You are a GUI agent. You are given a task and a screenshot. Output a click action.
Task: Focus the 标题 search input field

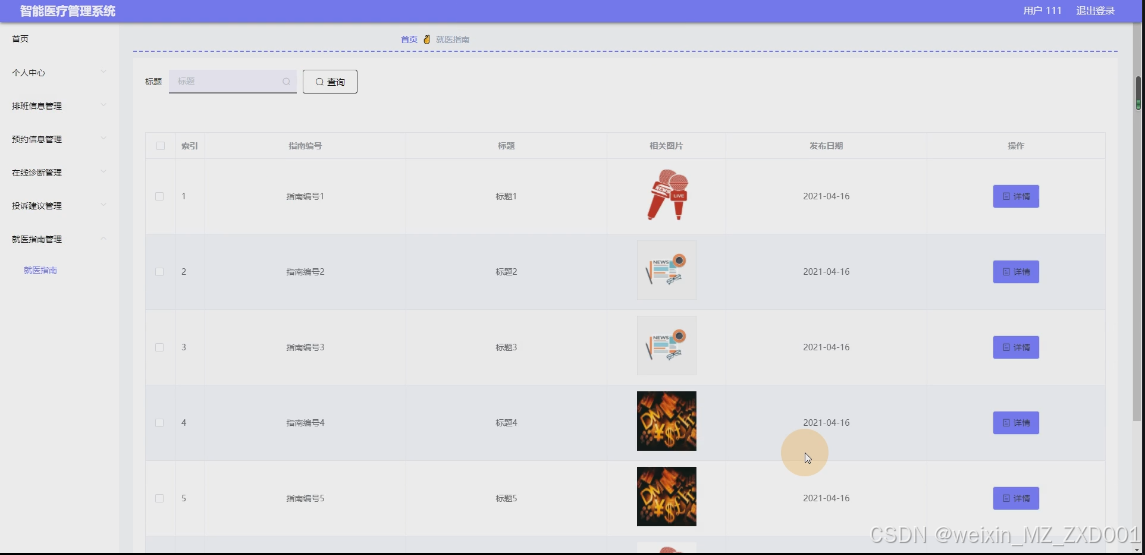click(233, 82)
